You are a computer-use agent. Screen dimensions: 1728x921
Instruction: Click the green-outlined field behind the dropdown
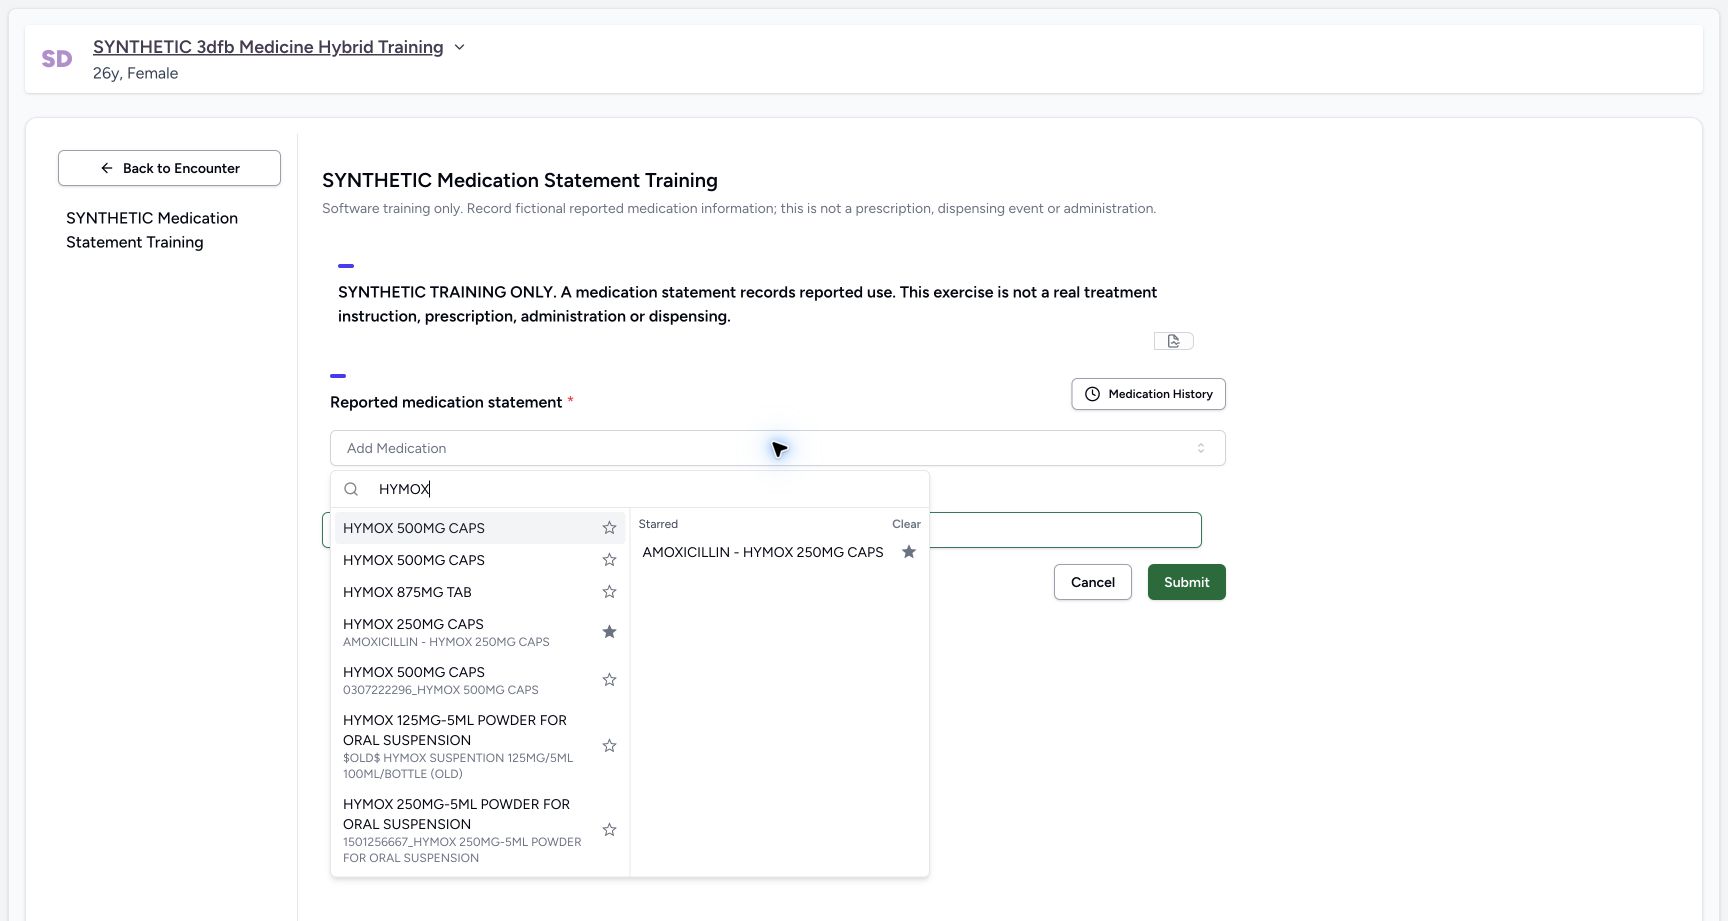point(1065,530)
